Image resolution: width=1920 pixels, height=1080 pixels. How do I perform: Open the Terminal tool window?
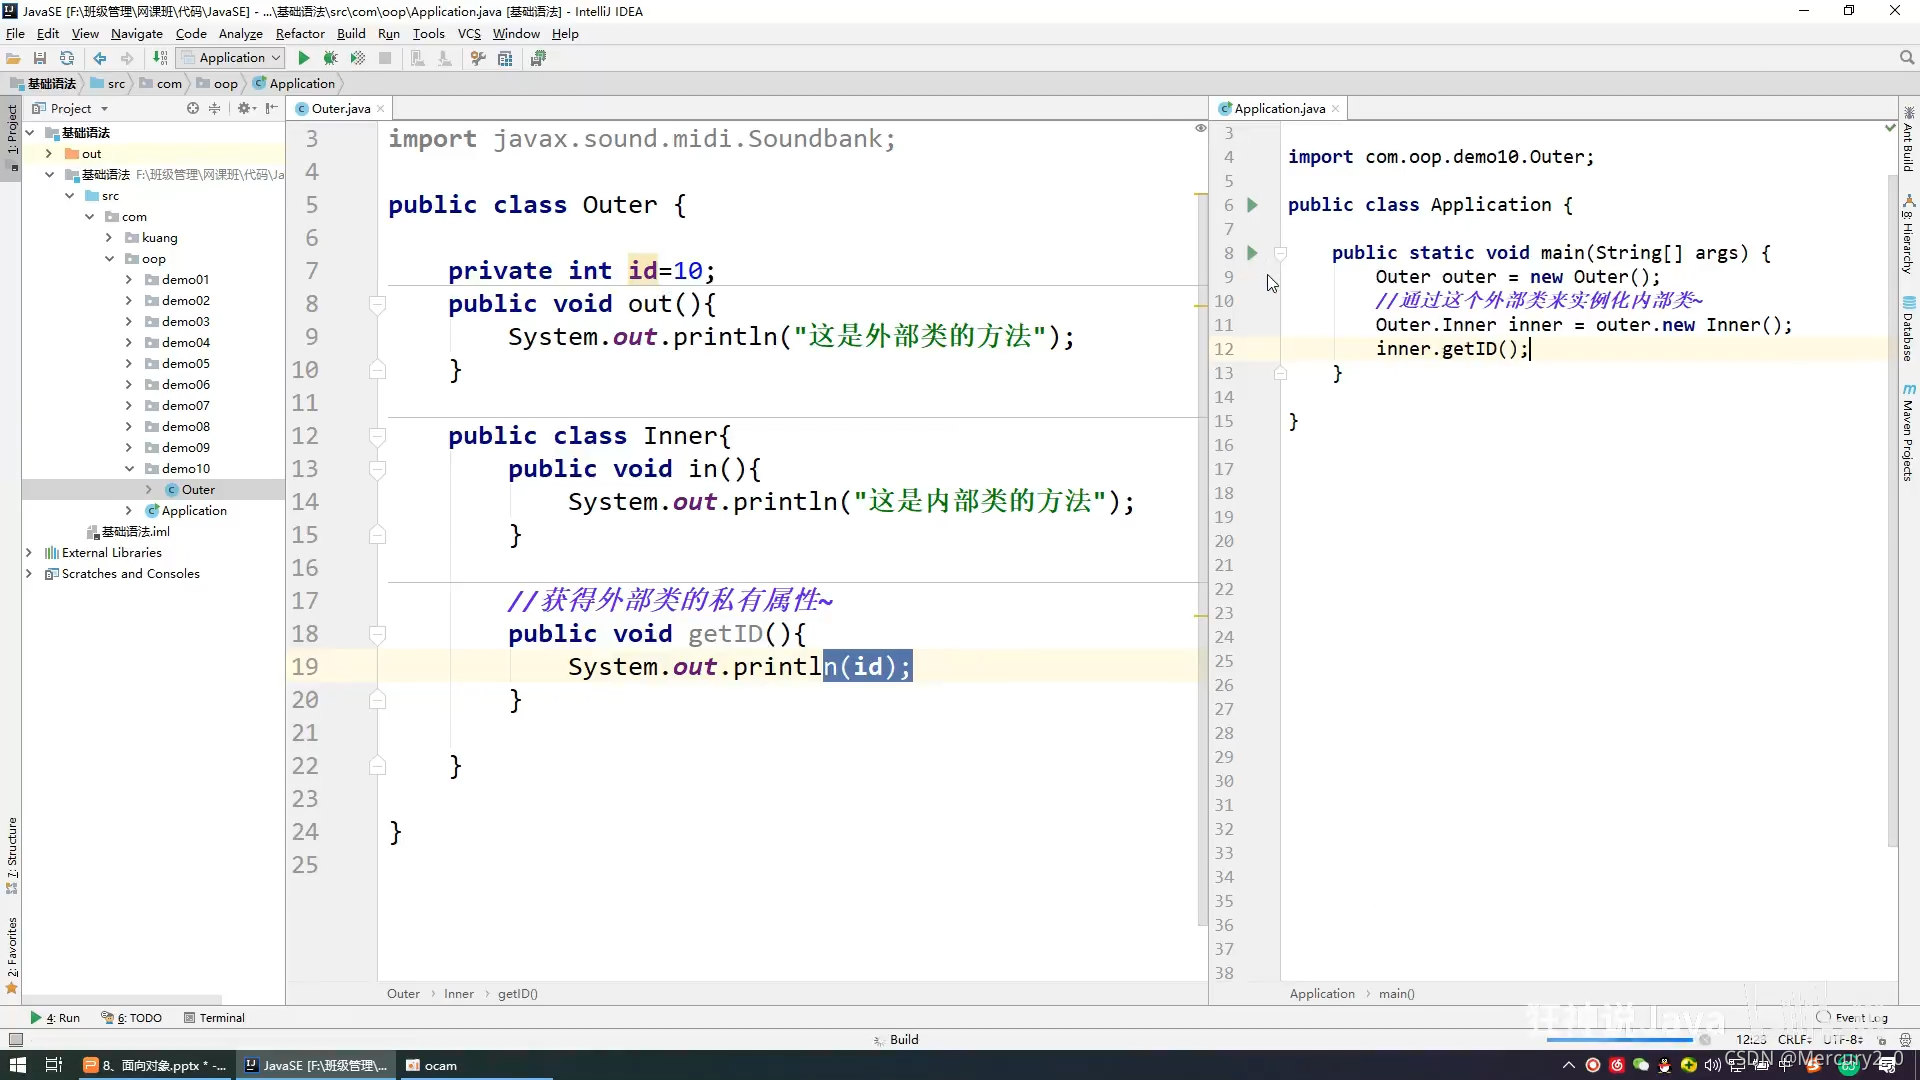pyautogui.click(x=214, y=1018)
